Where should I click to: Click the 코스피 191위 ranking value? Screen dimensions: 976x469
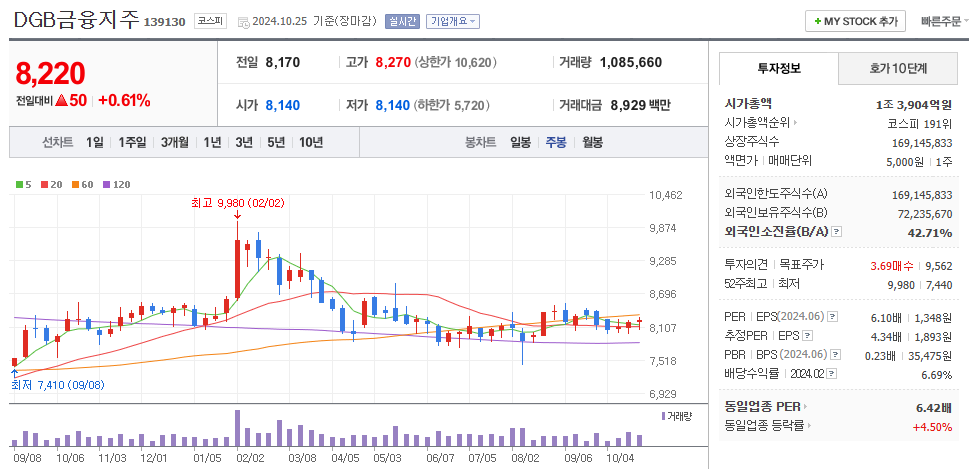[919, 123]
